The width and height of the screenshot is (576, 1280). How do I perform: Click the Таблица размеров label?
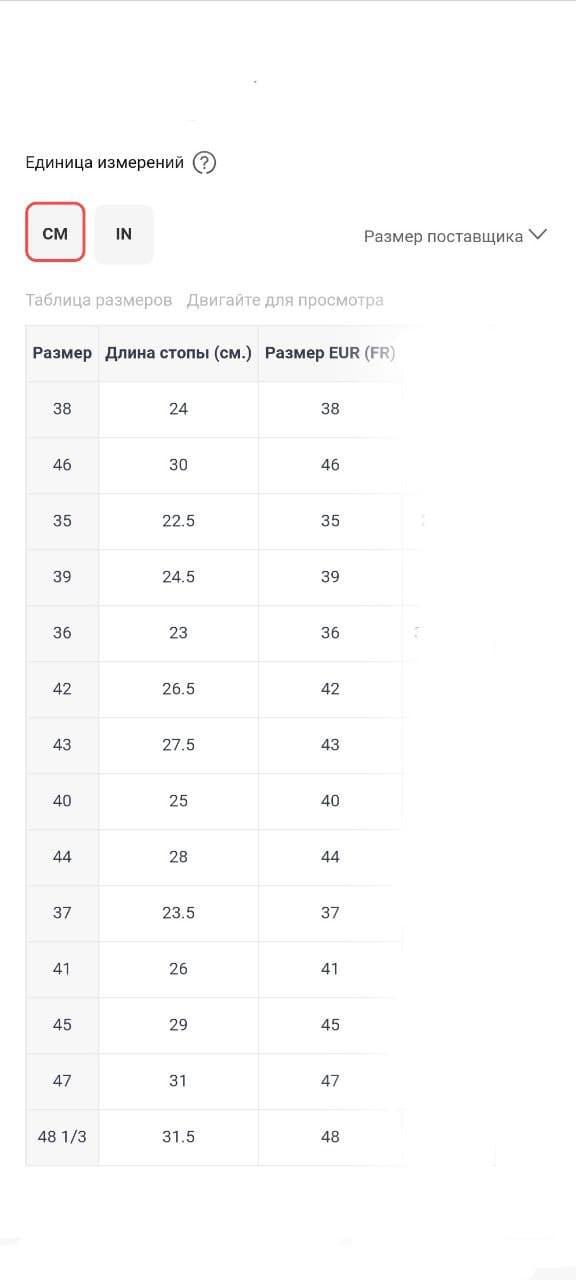point(99,300)
